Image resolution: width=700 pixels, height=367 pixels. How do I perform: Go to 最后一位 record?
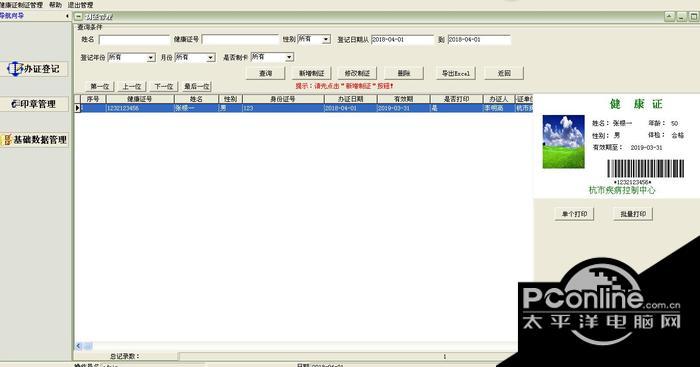[197, 87]
